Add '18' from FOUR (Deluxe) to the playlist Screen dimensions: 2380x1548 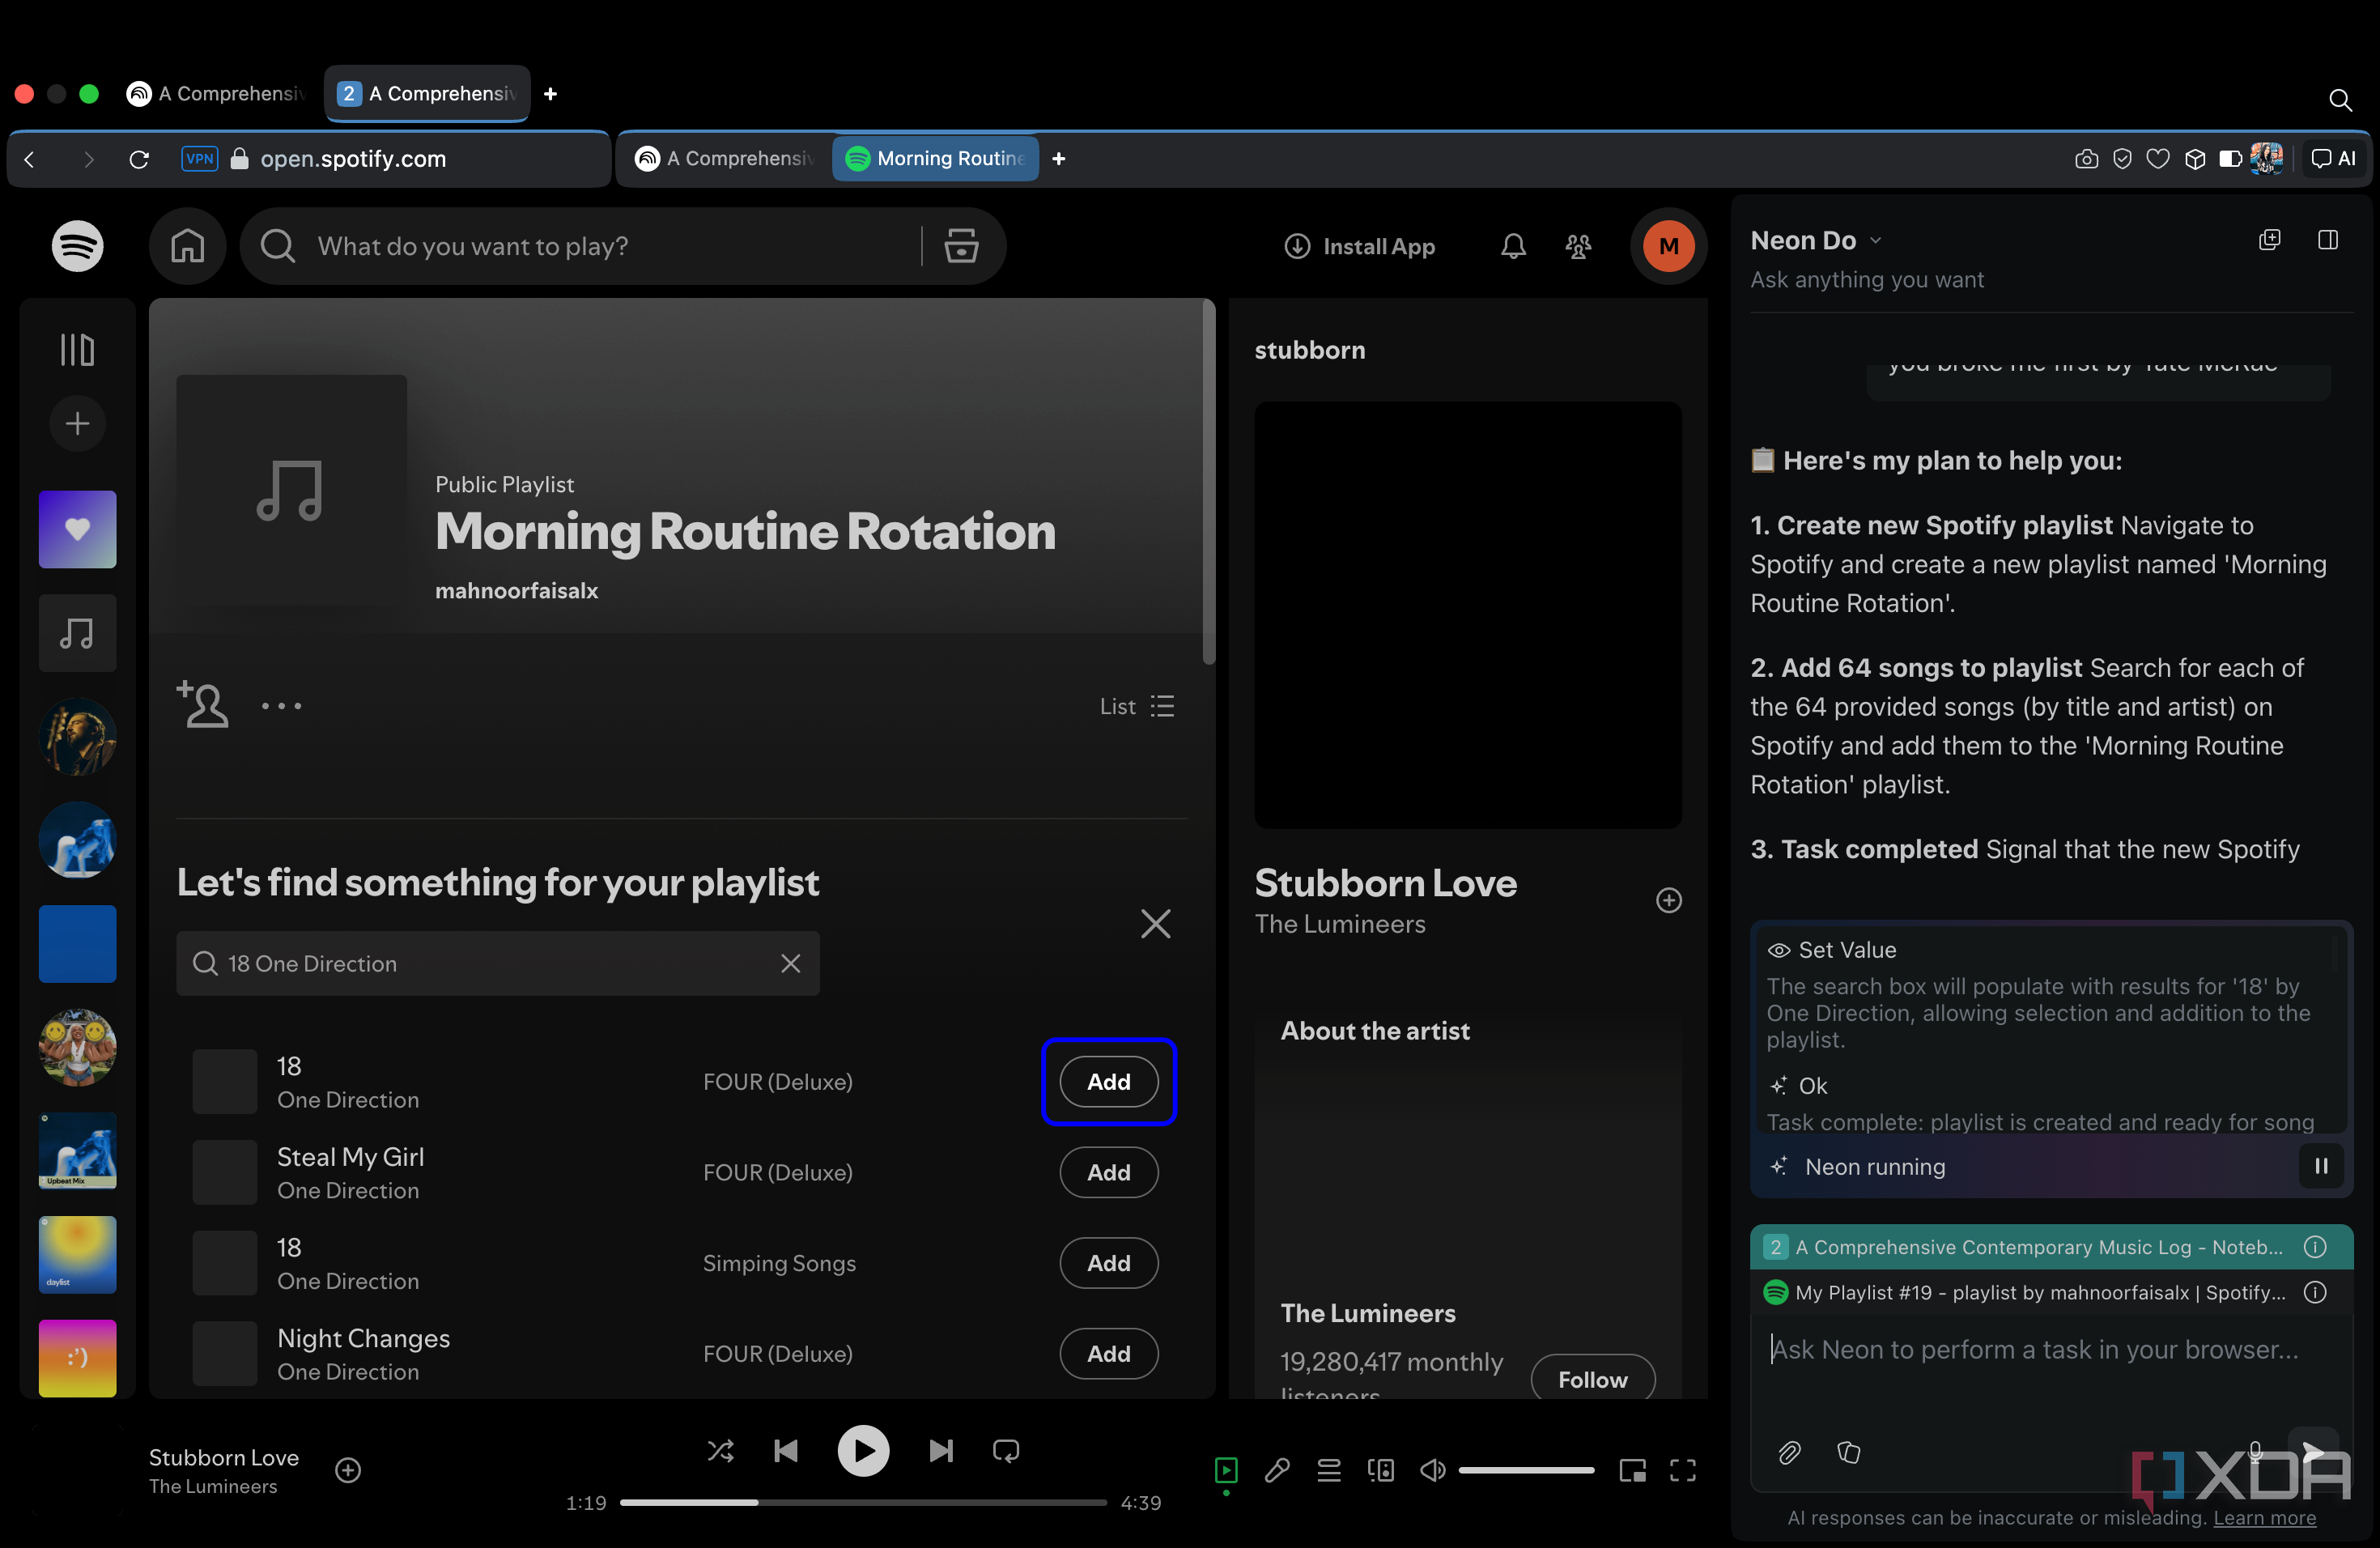[x=1108, y=1082]
